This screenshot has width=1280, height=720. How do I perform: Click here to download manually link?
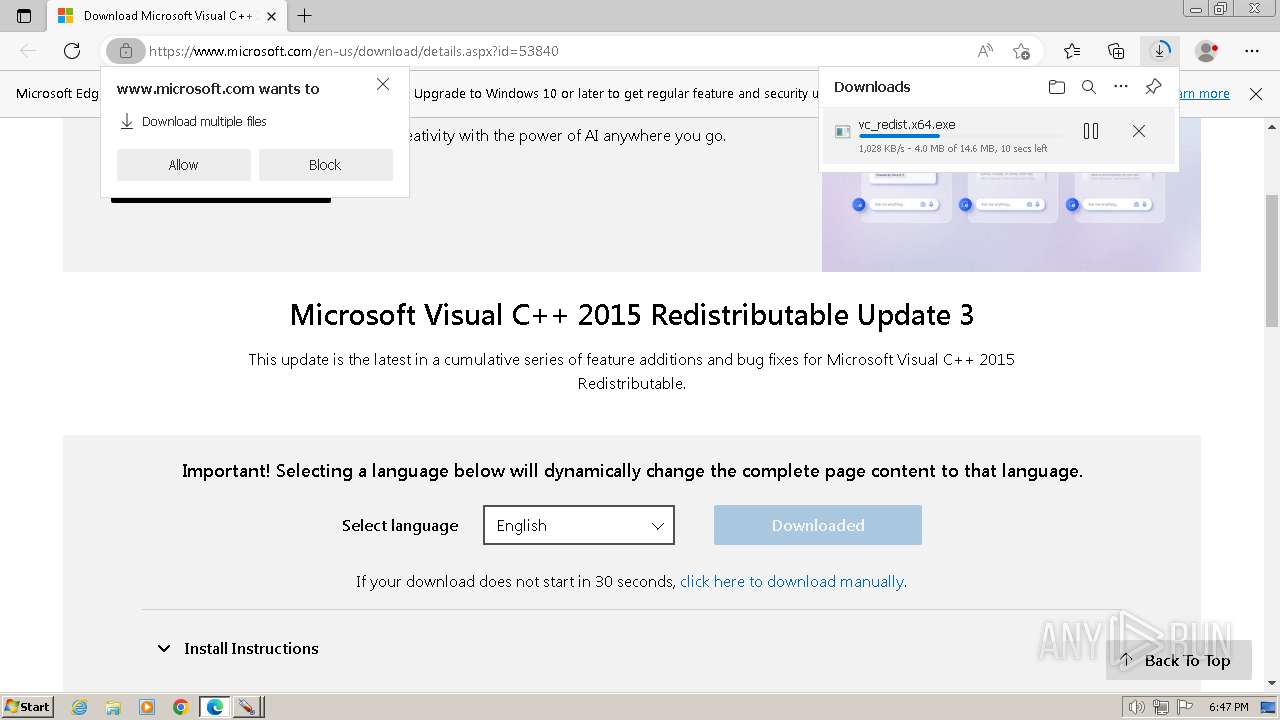(792, 582)
